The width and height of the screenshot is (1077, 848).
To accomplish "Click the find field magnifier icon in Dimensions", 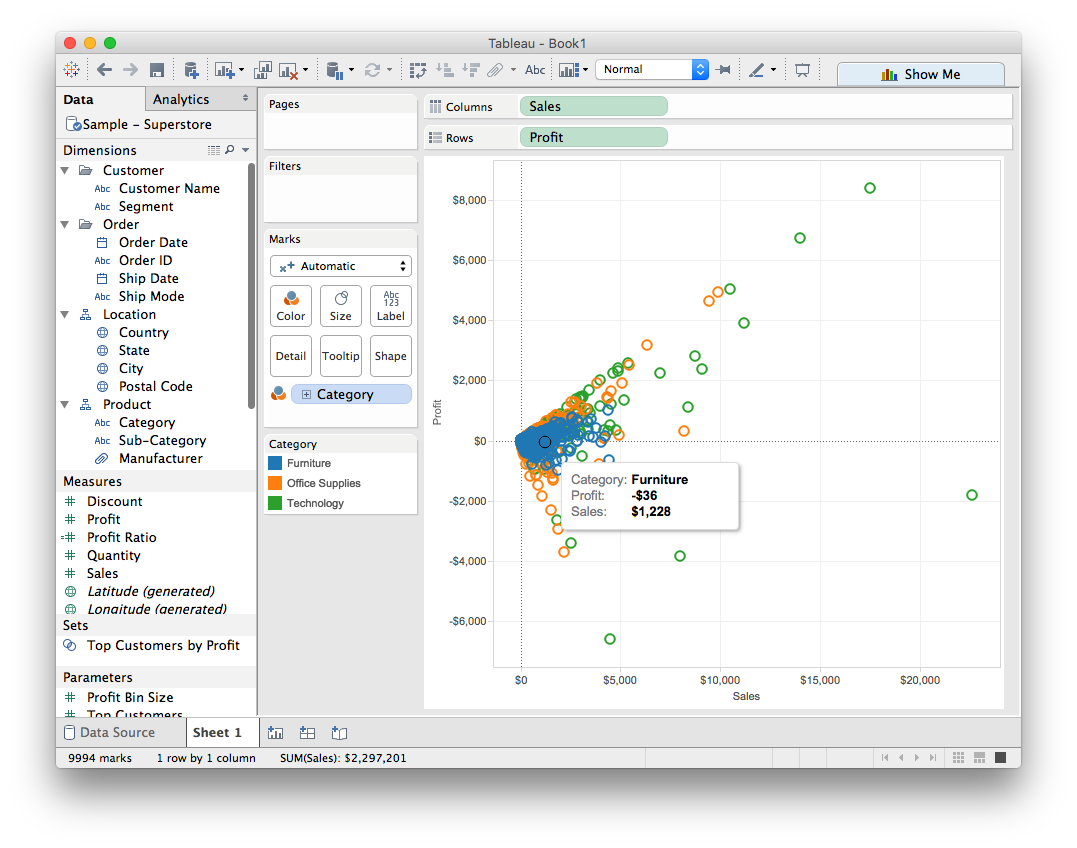I will coord(230,150).
